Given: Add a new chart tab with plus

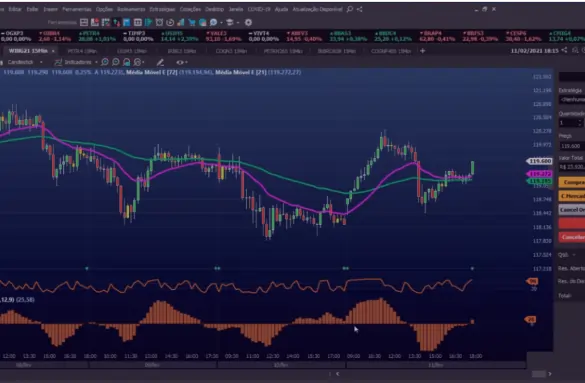Looking at the screenshot, I should (x=422, y=51).
